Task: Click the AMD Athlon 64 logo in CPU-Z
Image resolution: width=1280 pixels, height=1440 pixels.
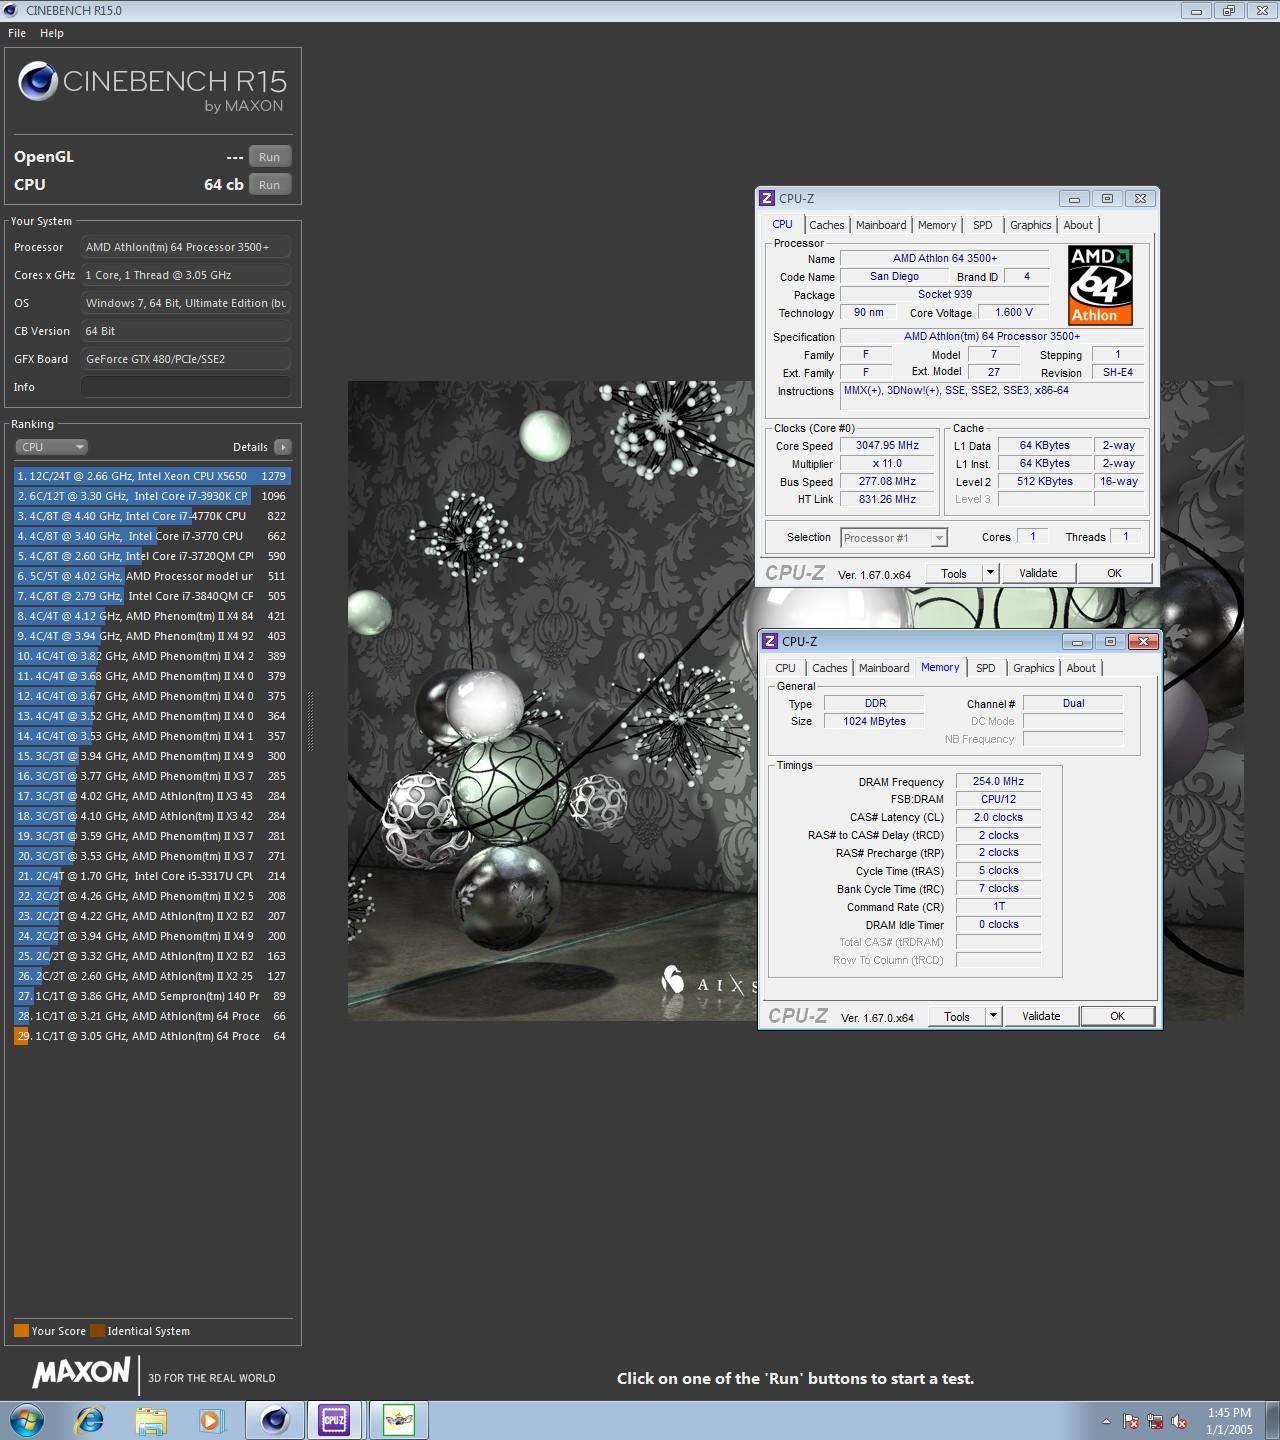Action: [x=1100, y=286]
